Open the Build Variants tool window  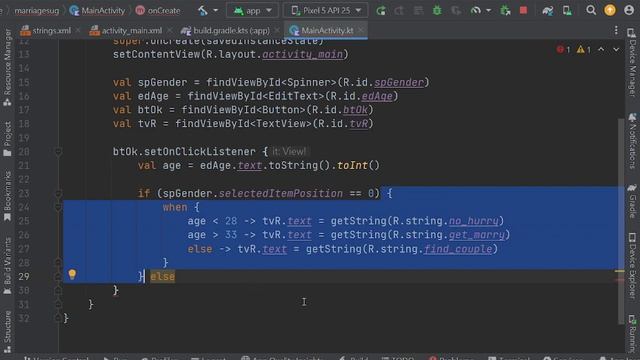pyautogui.click(x=7, y=266)
